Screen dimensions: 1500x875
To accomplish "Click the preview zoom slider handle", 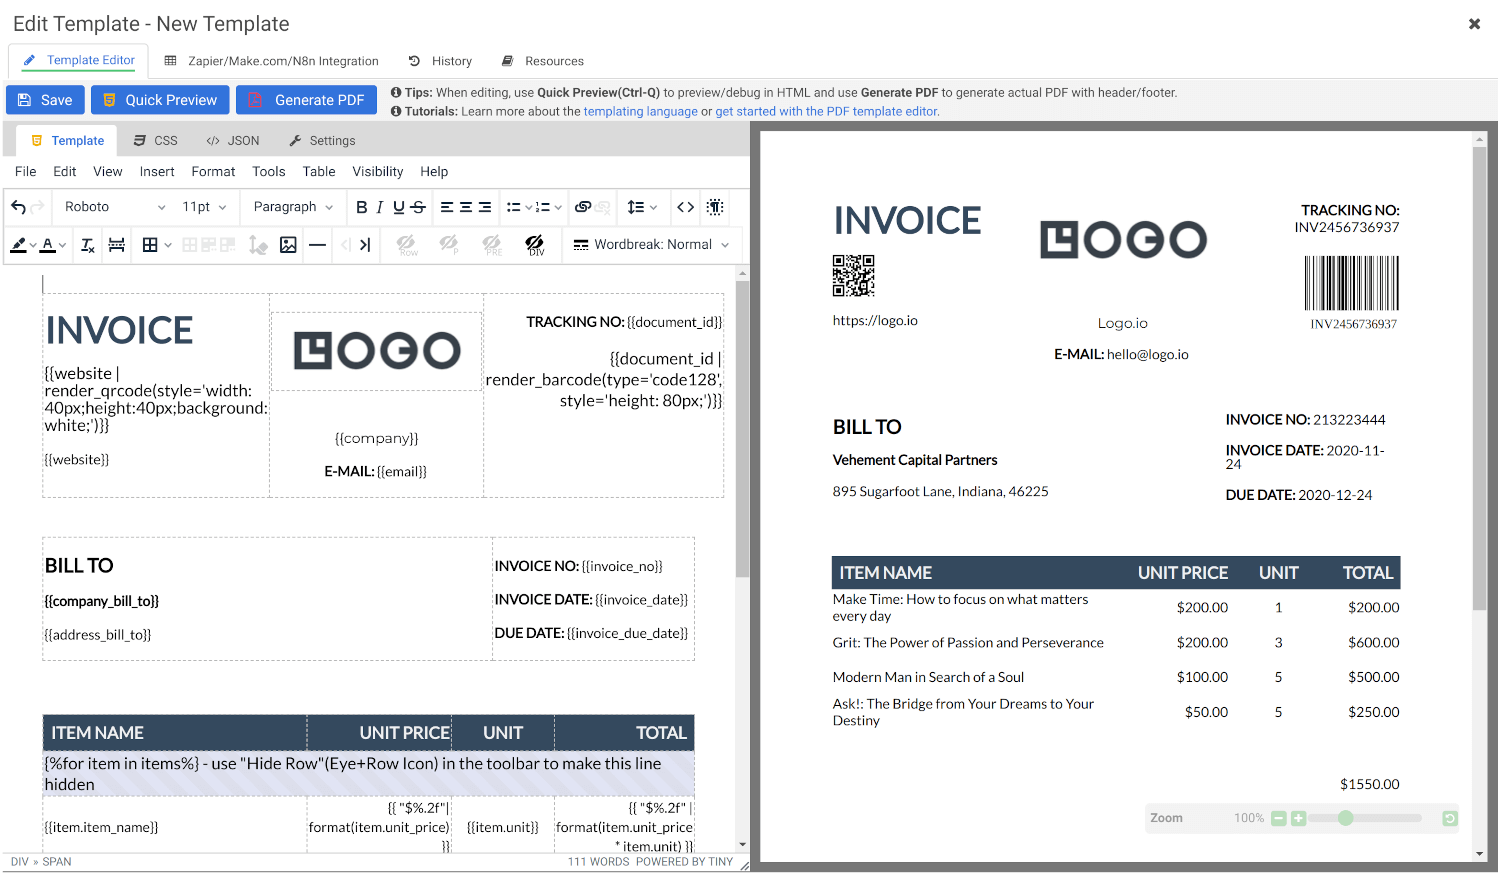I will (1345, 818).
